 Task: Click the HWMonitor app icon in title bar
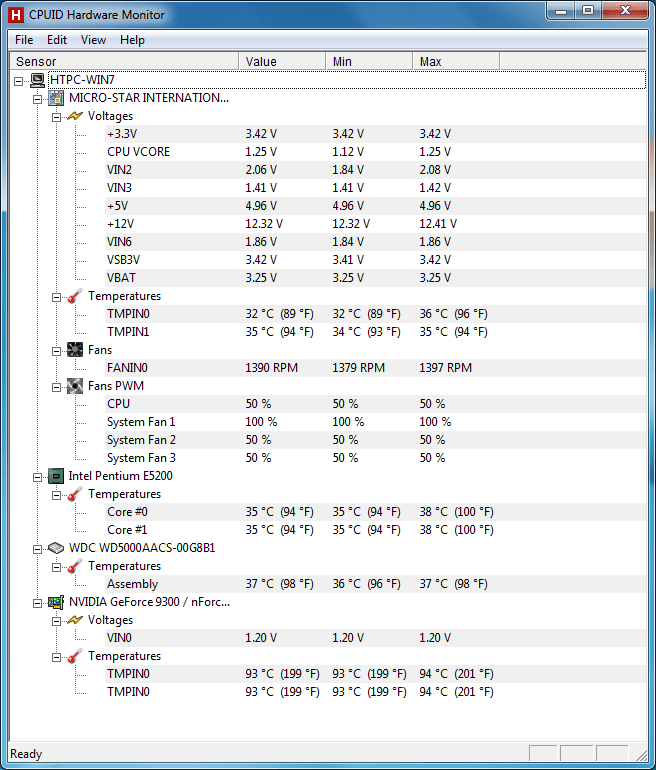coord(16,15)
